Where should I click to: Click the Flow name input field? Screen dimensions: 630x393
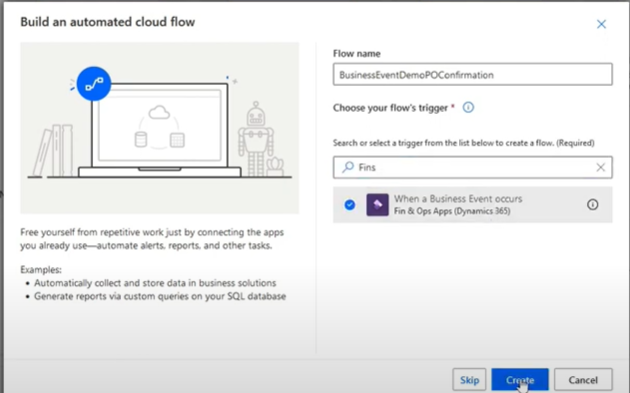(472, 74)
